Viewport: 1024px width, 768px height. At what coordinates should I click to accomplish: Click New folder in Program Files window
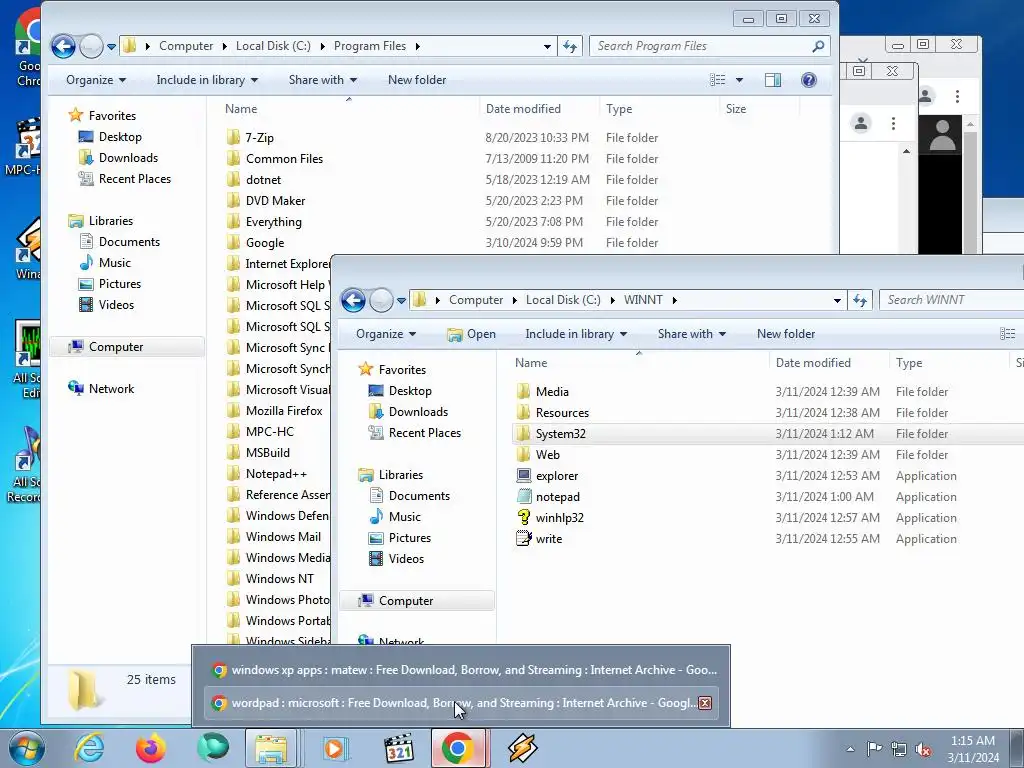tap(417, 80)
